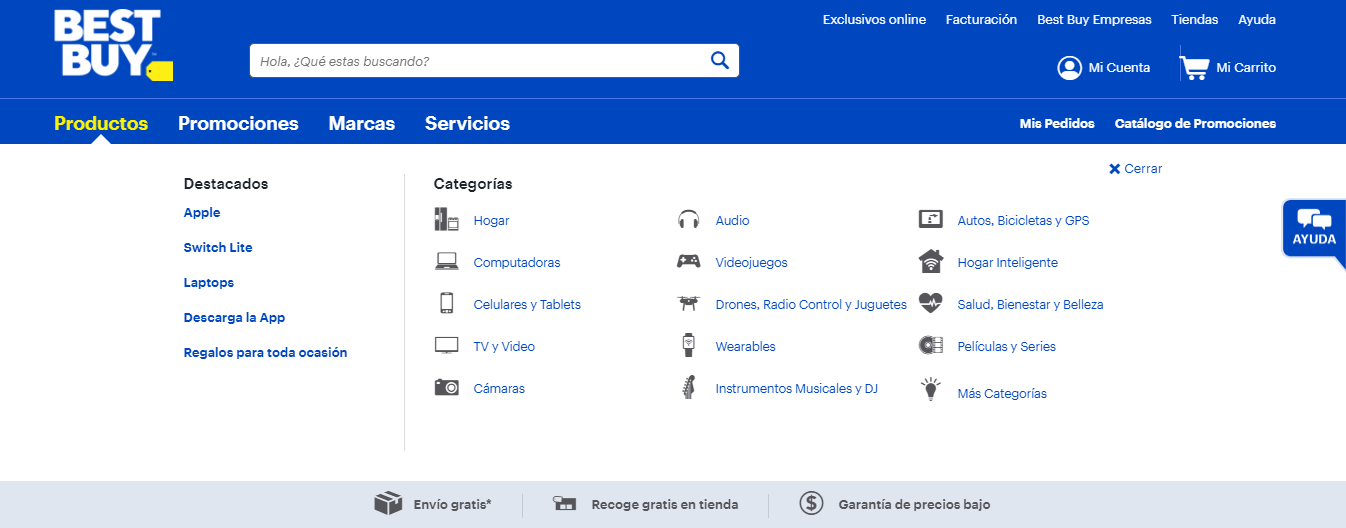Open the Marcas menu
This screenshot has width=1346, height=528.
[x=362, y=124]
